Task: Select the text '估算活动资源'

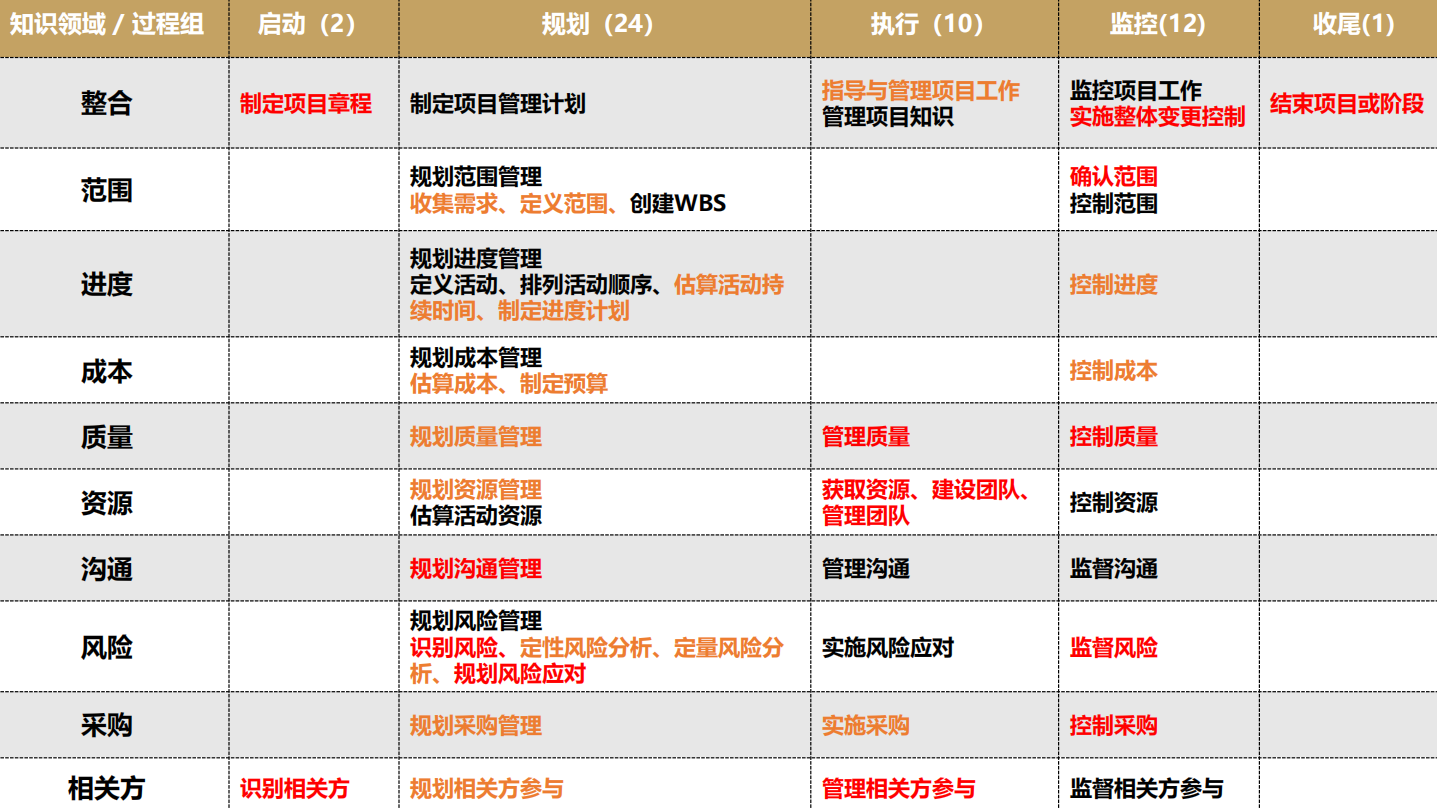Action: [x=475, y=516]
